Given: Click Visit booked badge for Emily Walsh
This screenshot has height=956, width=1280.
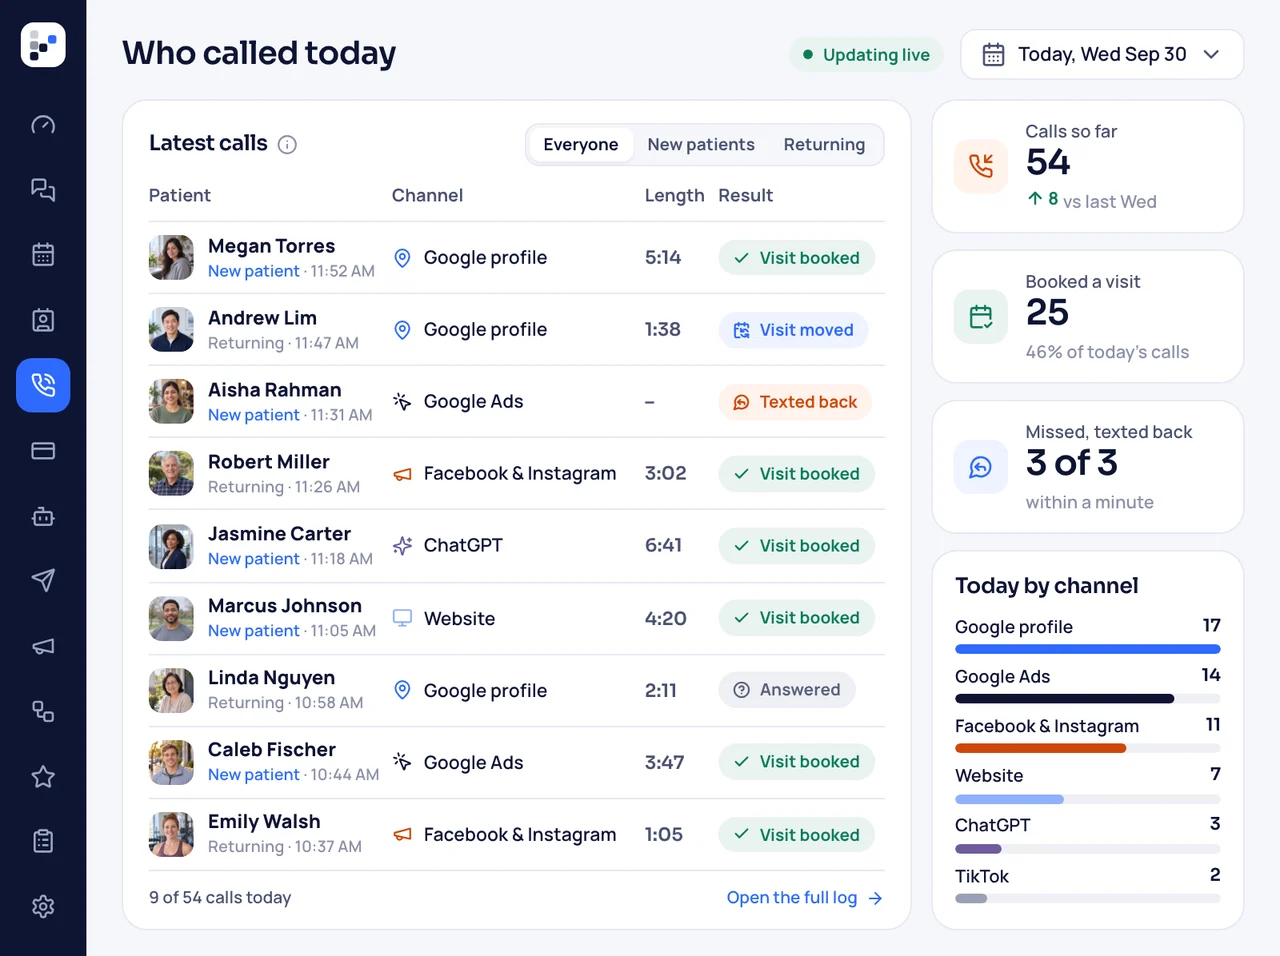Looking at the screenshot, I should [797, 835].
